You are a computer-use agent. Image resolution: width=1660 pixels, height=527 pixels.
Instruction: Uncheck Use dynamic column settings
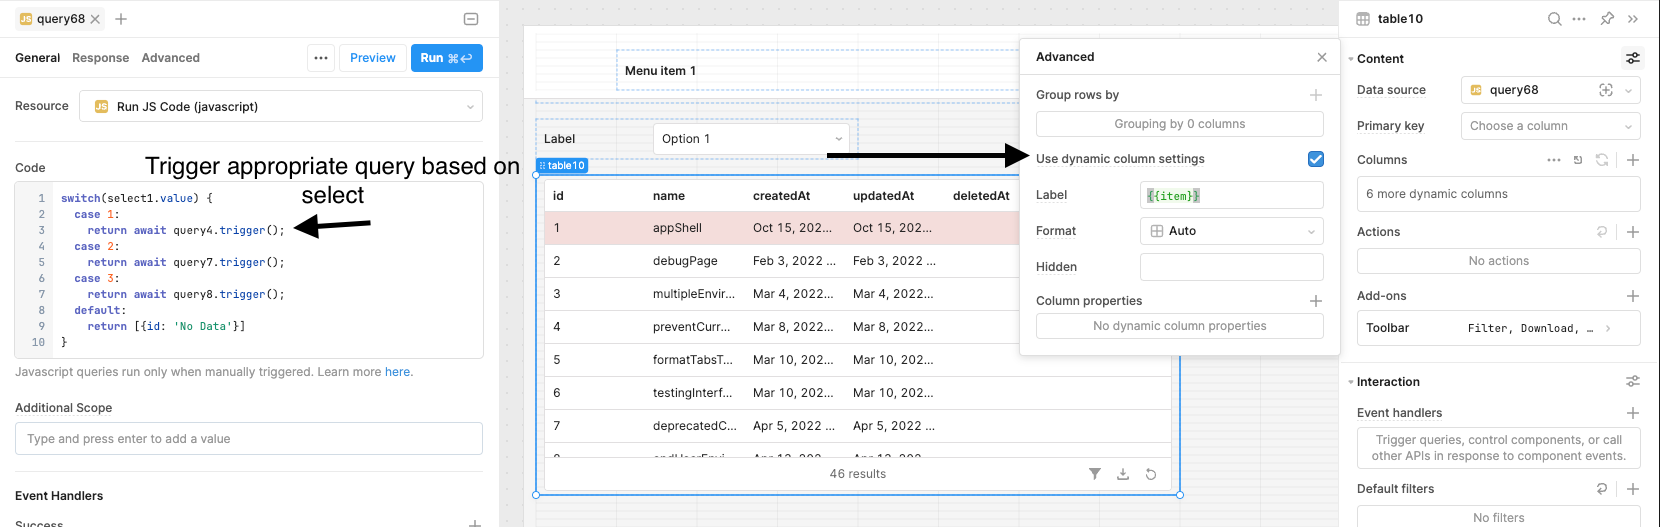pos(1315,159)
